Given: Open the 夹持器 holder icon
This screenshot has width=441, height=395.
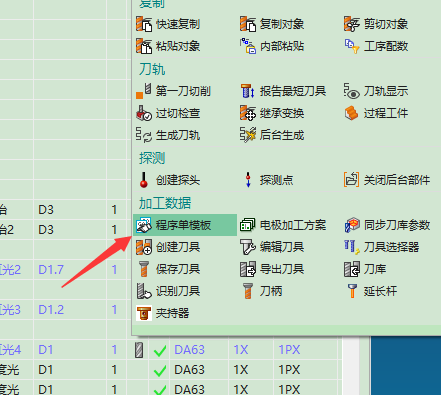Looking at the screenshot, I should pos(144,313).
